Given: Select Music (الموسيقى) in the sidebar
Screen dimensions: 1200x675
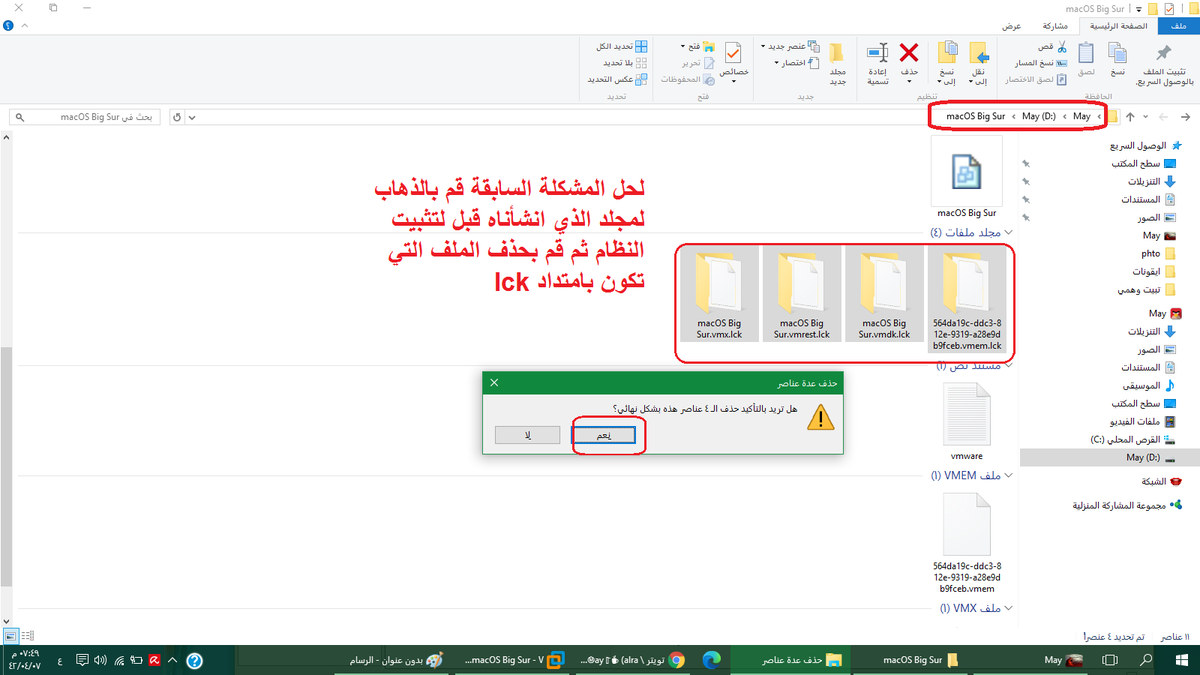Looking at the screenshot, I should coord(1148,385).
